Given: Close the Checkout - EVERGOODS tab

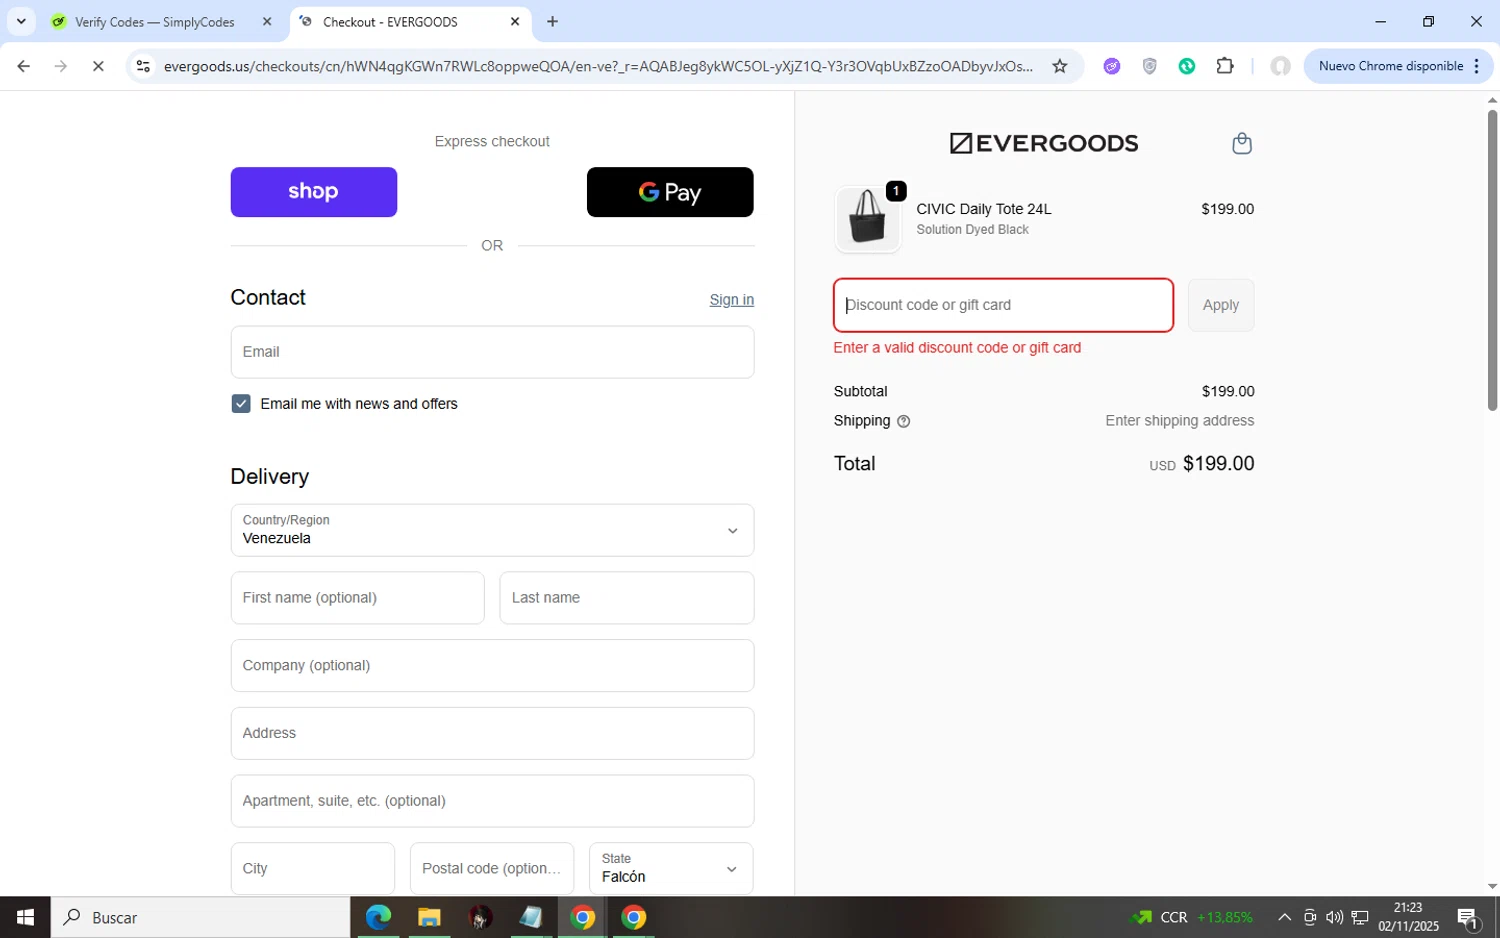Looking at the screenshot, I should (515, 21).
